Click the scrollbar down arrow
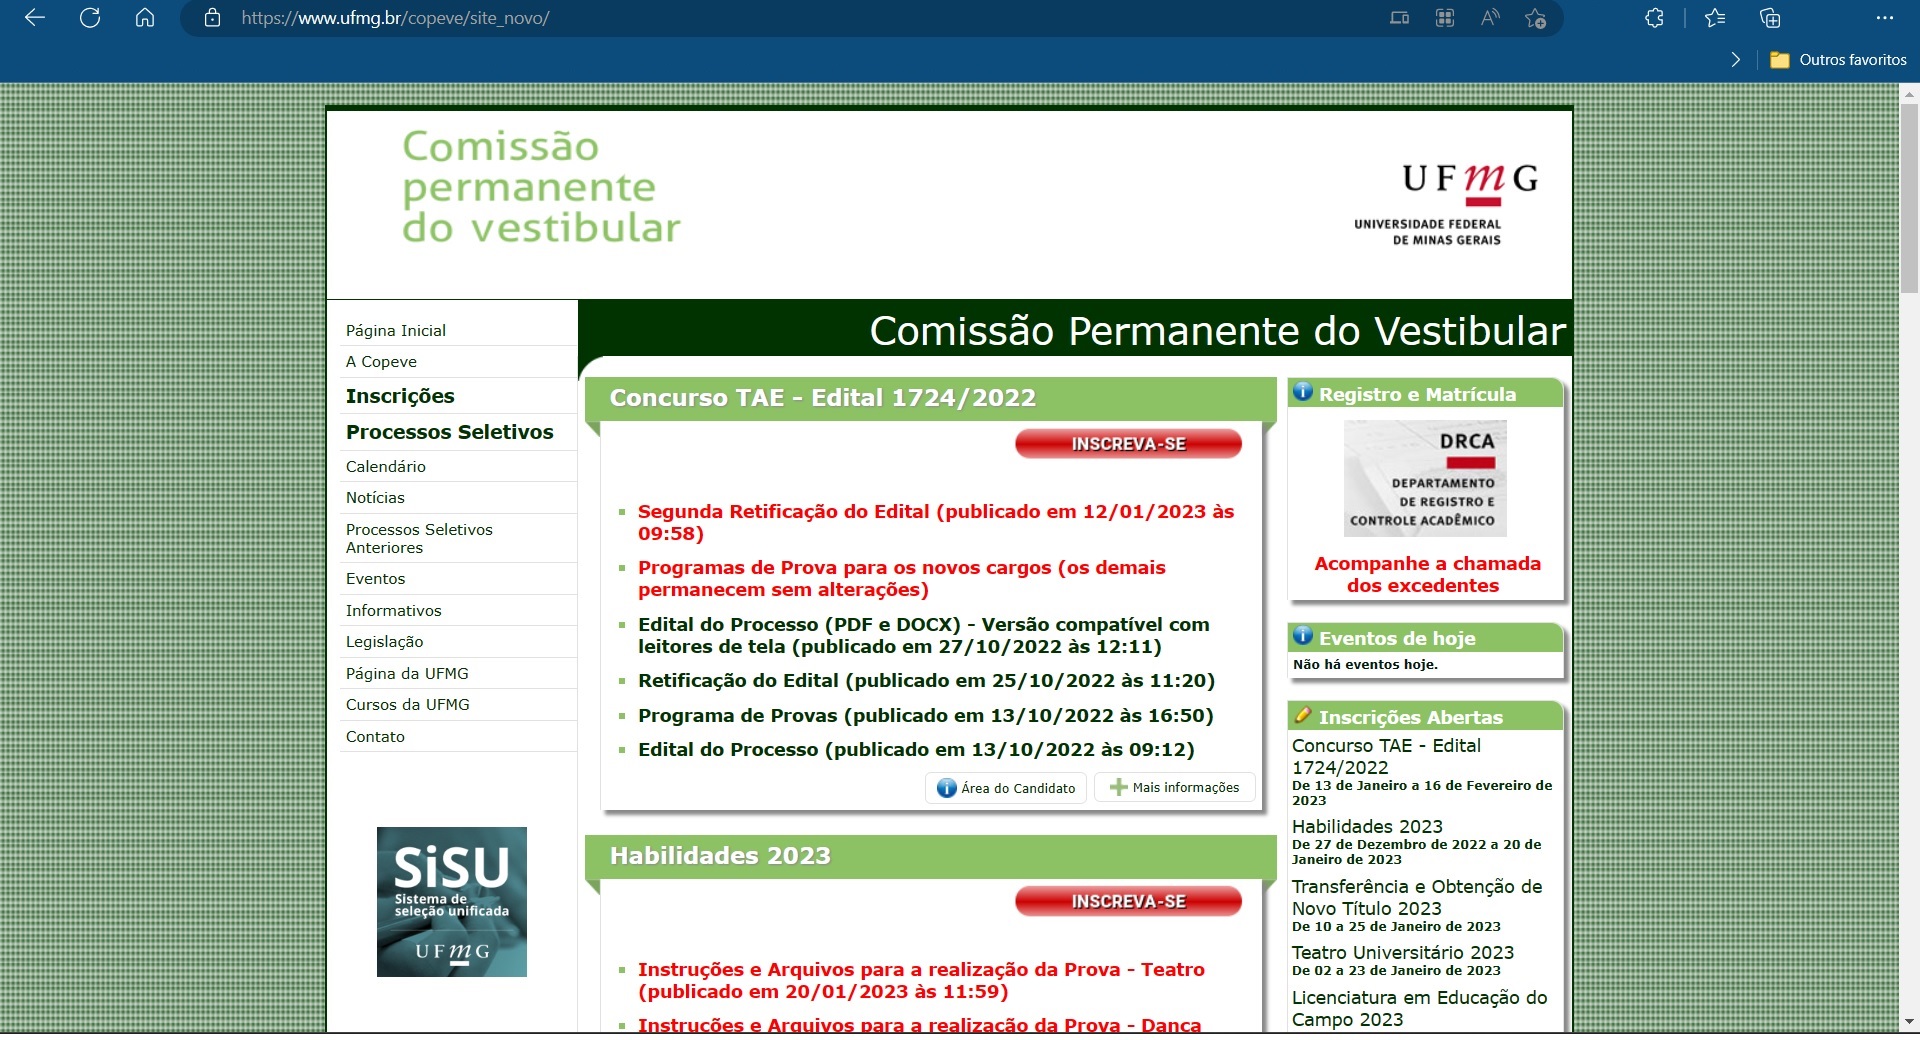Viewport: 1920px width, 1040px height. pyautogui.click(x=1909, y=1022)
